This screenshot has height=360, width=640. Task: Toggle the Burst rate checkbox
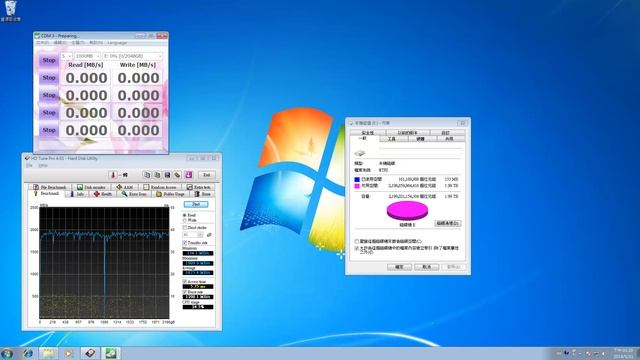[185, 292]
